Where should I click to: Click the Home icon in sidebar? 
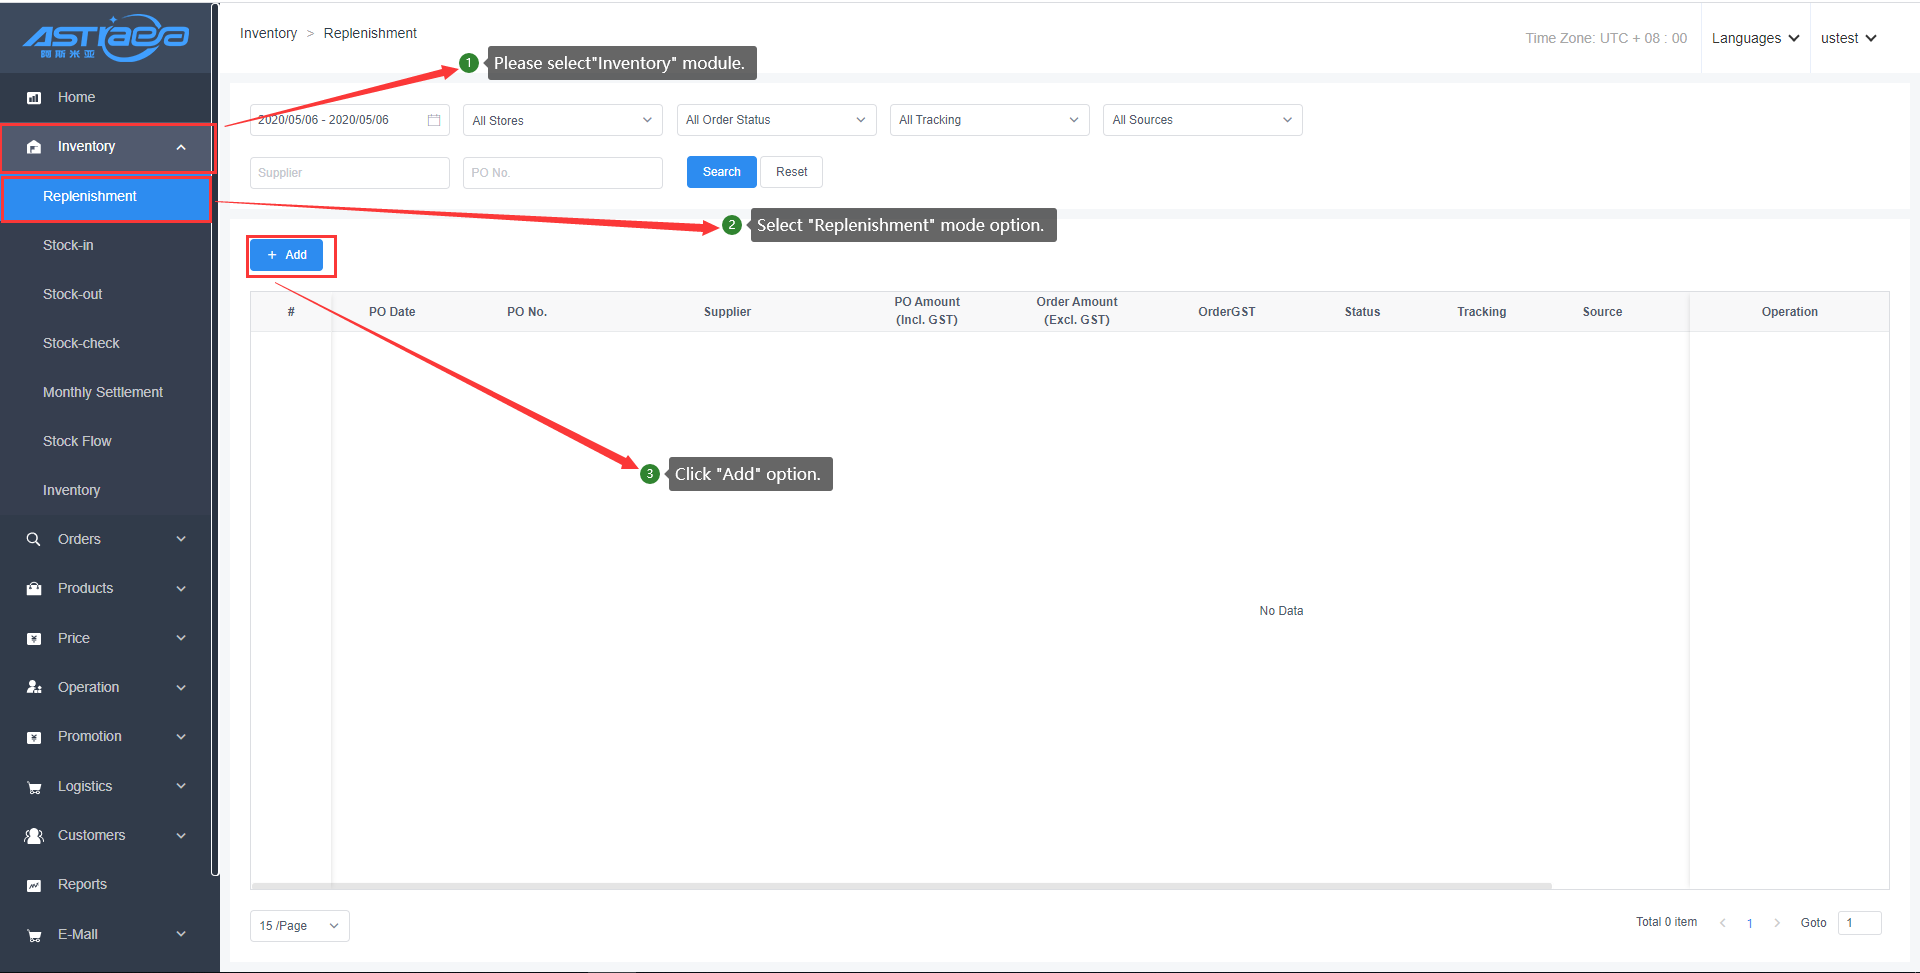[34, 98]
